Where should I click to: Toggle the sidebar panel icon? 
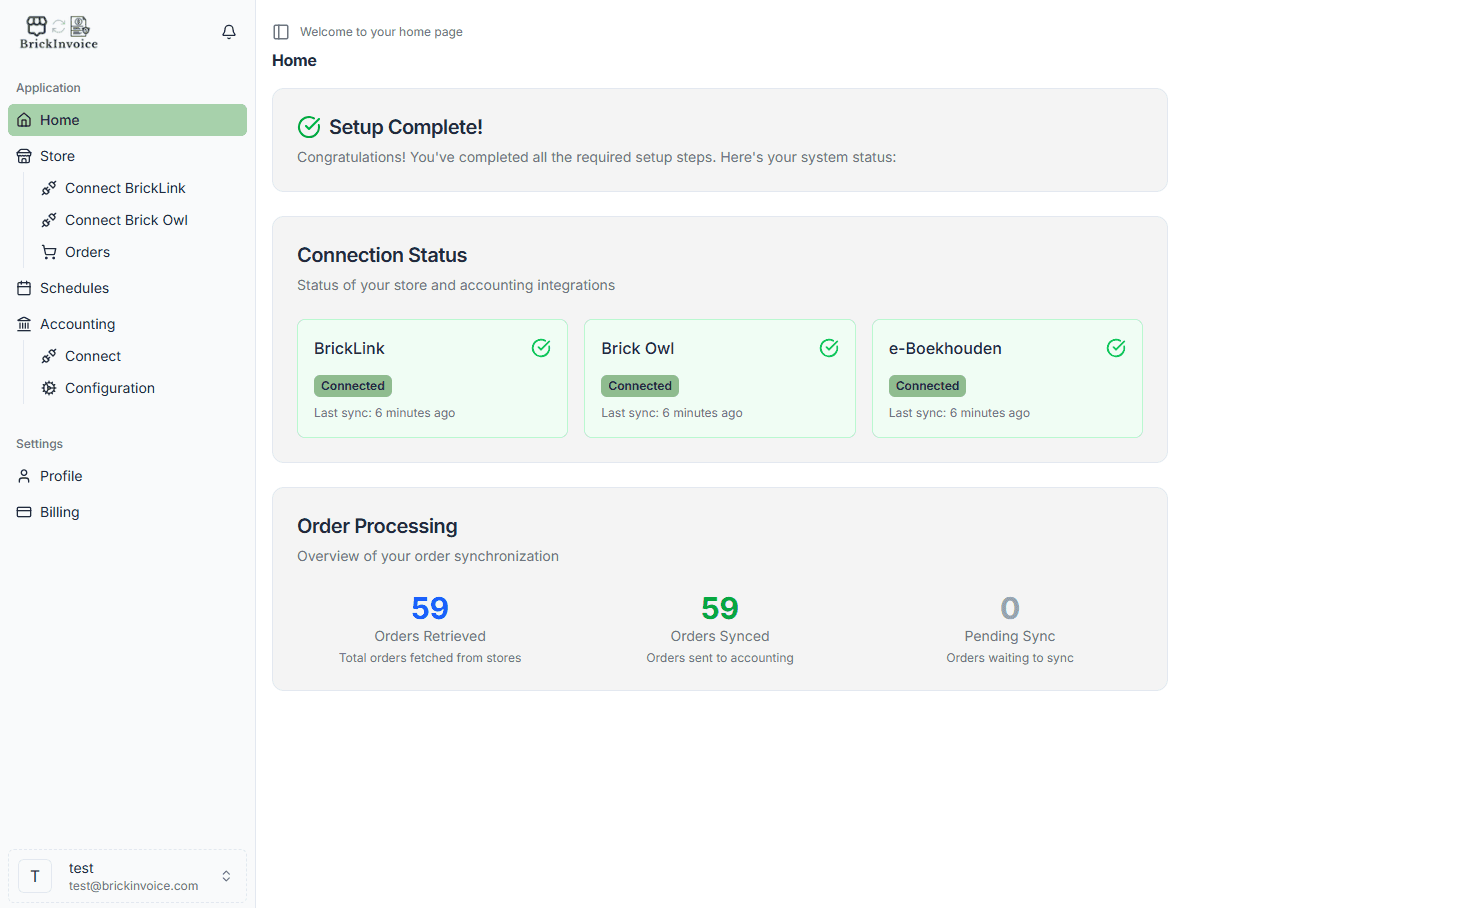[x=281, y=32]
